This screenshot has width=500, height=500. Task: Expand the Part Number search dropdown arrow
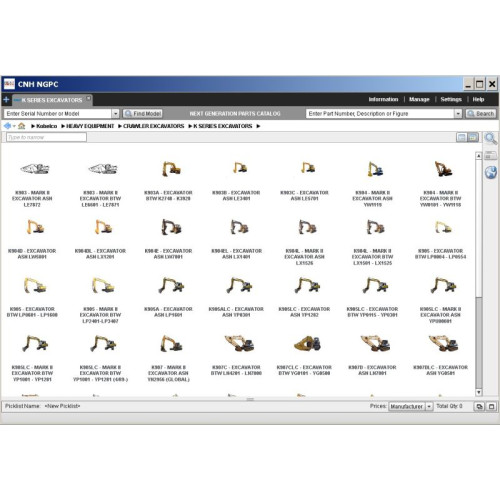tap(458, 114)
